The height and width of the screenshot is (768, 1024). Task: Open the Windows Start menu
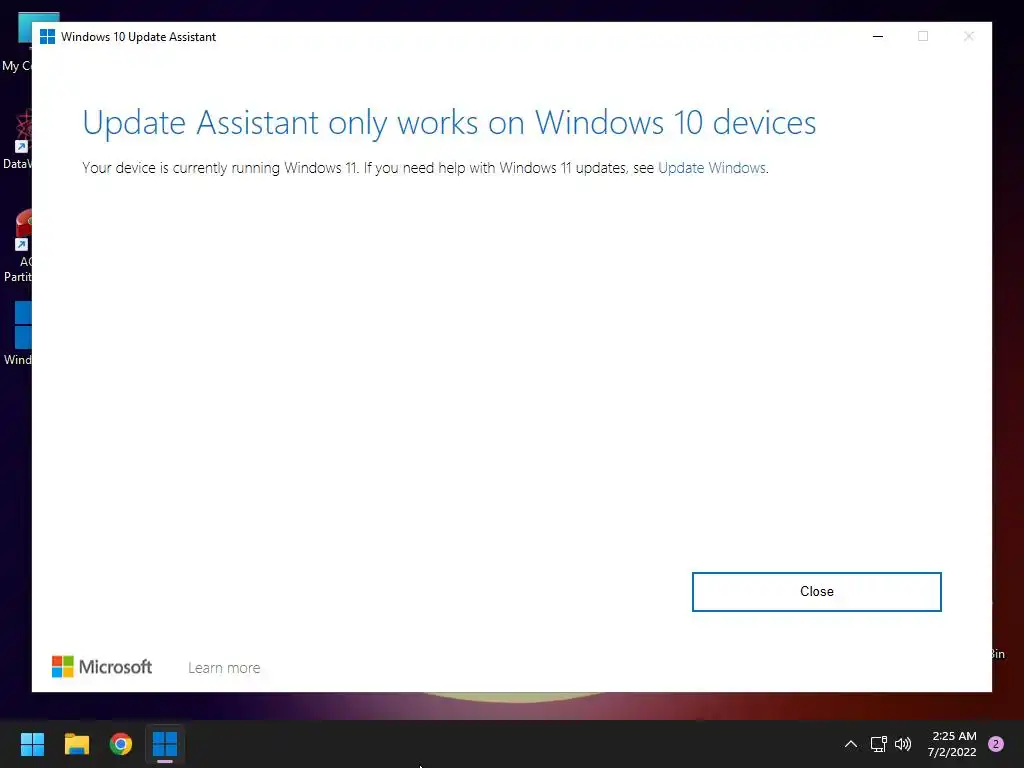pos(32,744)
